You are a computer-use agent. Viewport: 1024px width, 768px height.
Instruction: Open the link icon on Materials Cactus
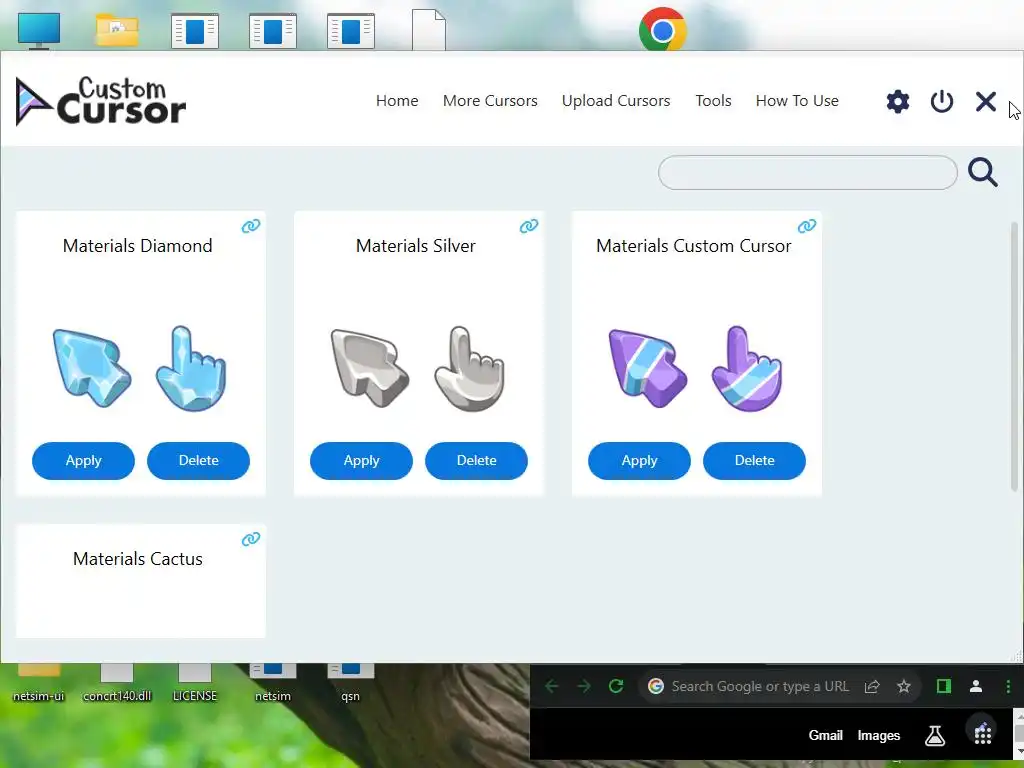[251, 539]
